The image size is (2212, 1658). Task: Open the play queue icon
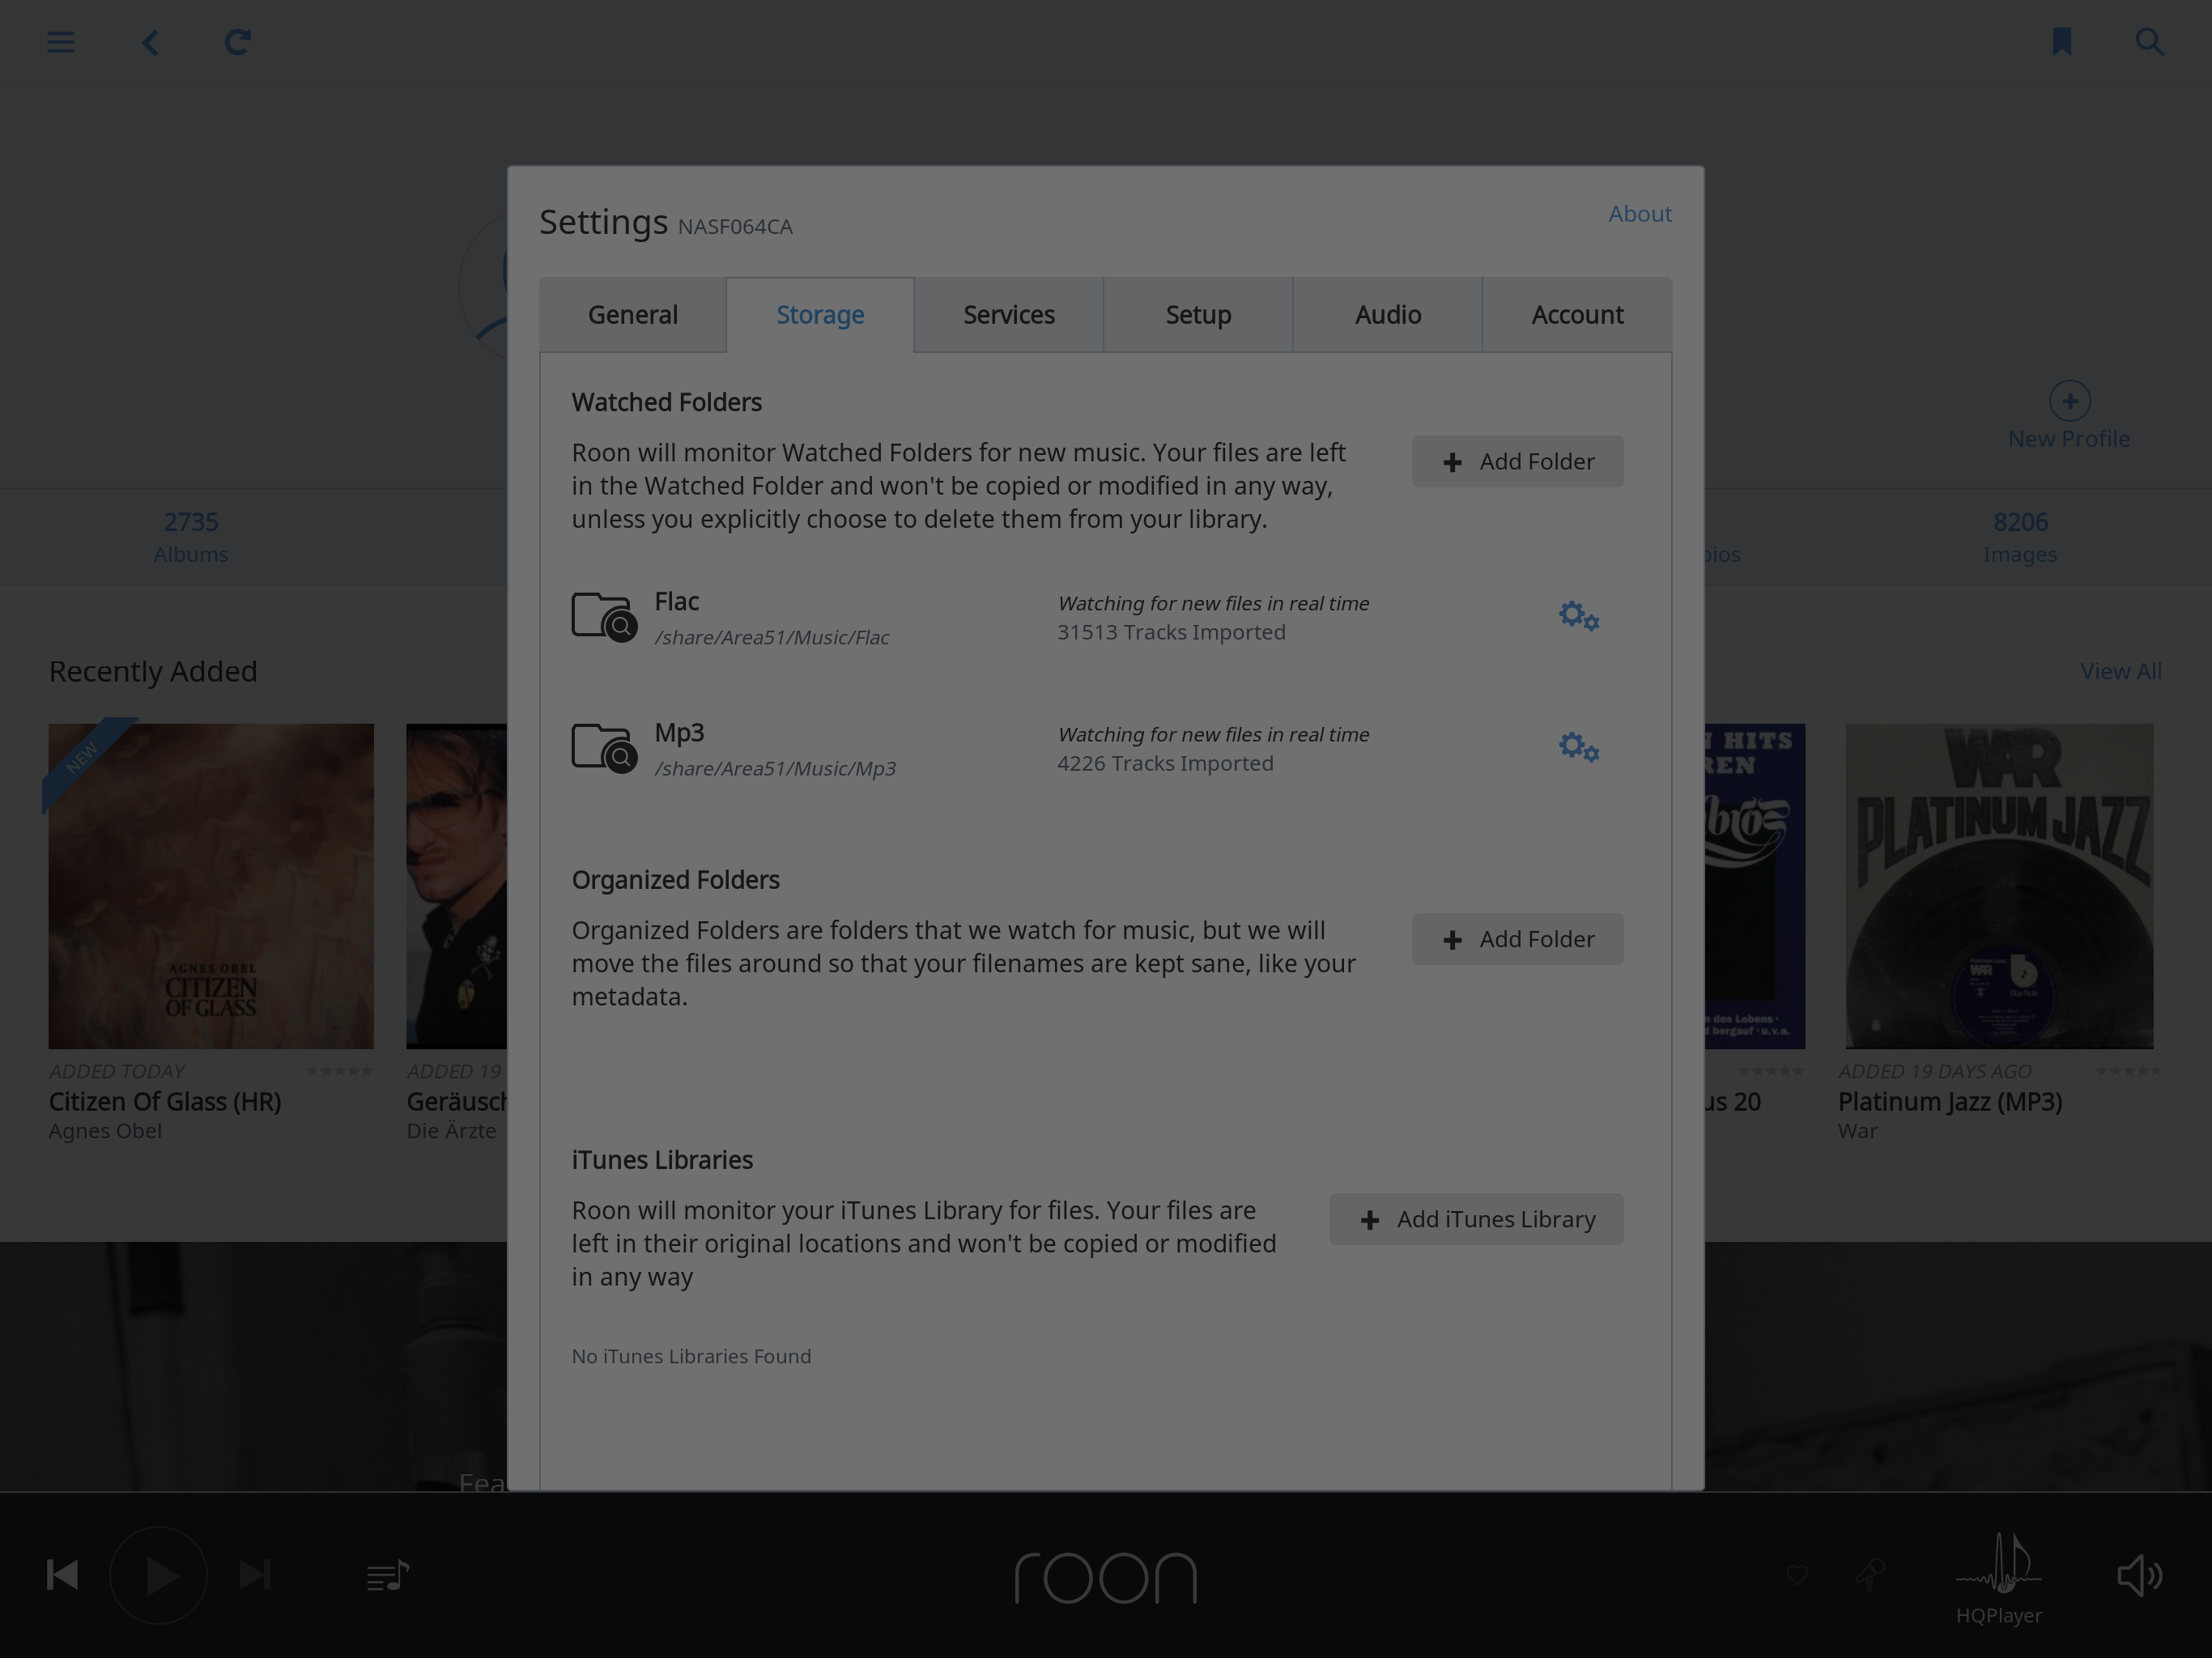click(x=387, y=1576)
